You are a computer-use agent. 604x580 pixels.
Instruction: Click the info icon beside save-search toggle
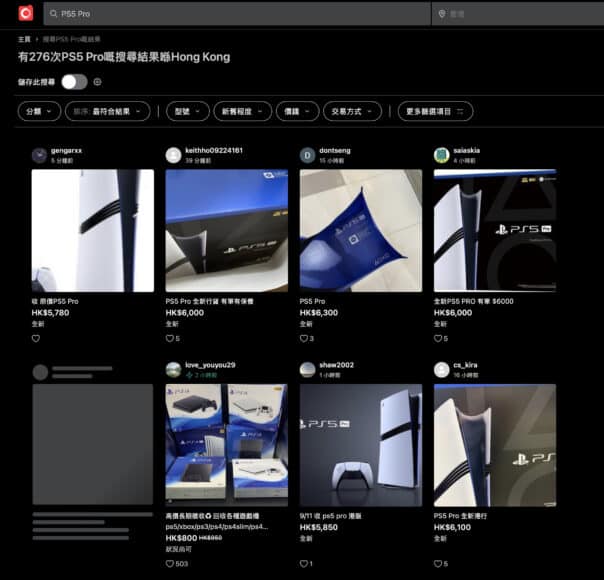[97, 82]
